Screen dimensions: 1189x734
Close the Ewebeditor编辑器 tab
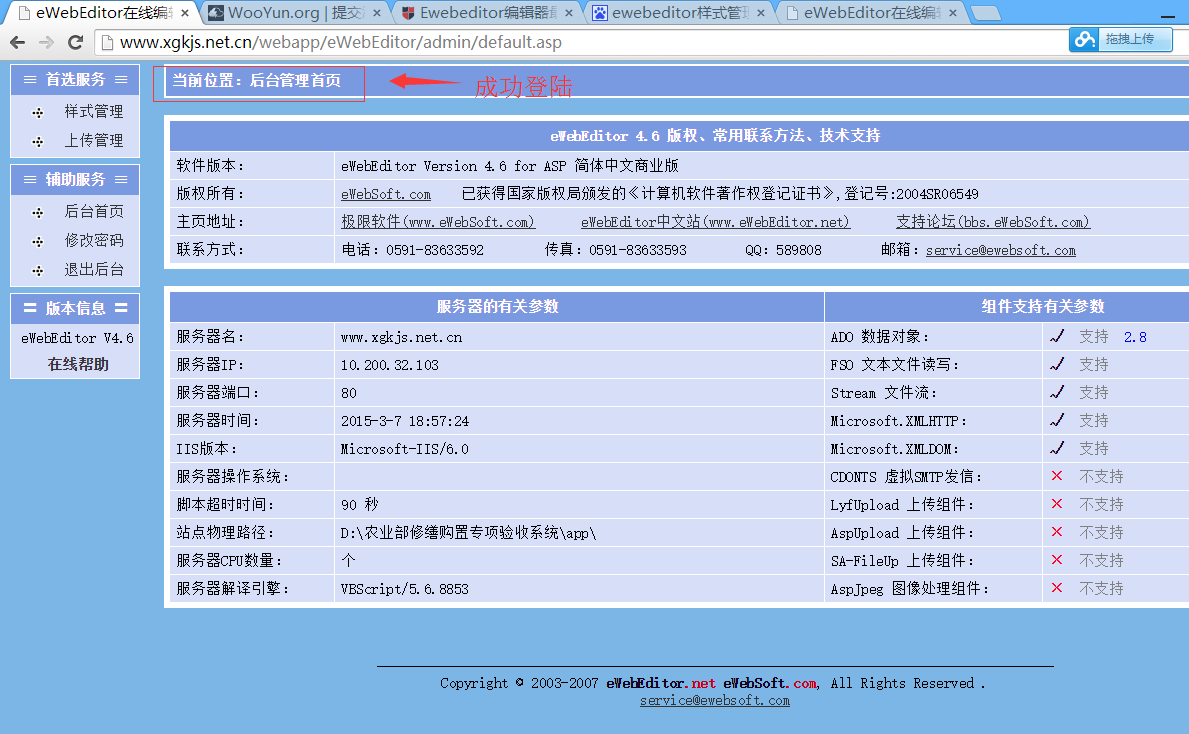pyautogui.click(x=569, y=13)
